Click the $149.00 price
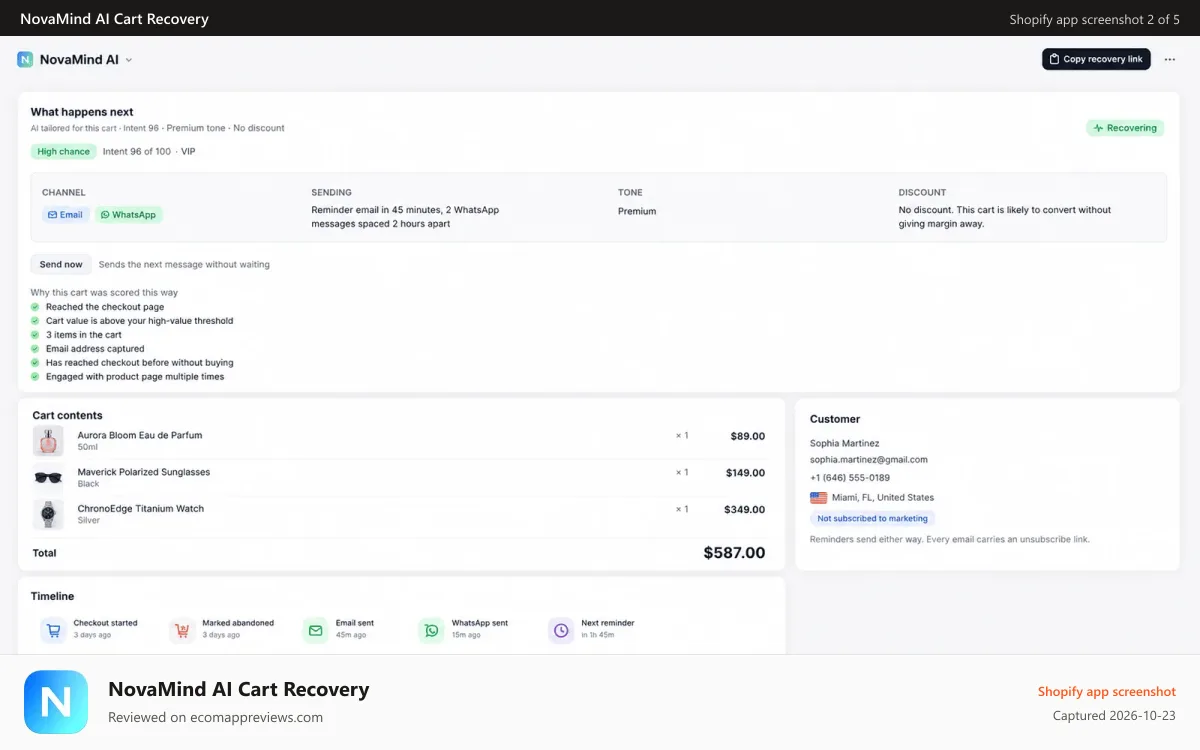Image resolution: width=1200 pixels, height=750 pixels. pyautogui.click(x=745, y=473)
